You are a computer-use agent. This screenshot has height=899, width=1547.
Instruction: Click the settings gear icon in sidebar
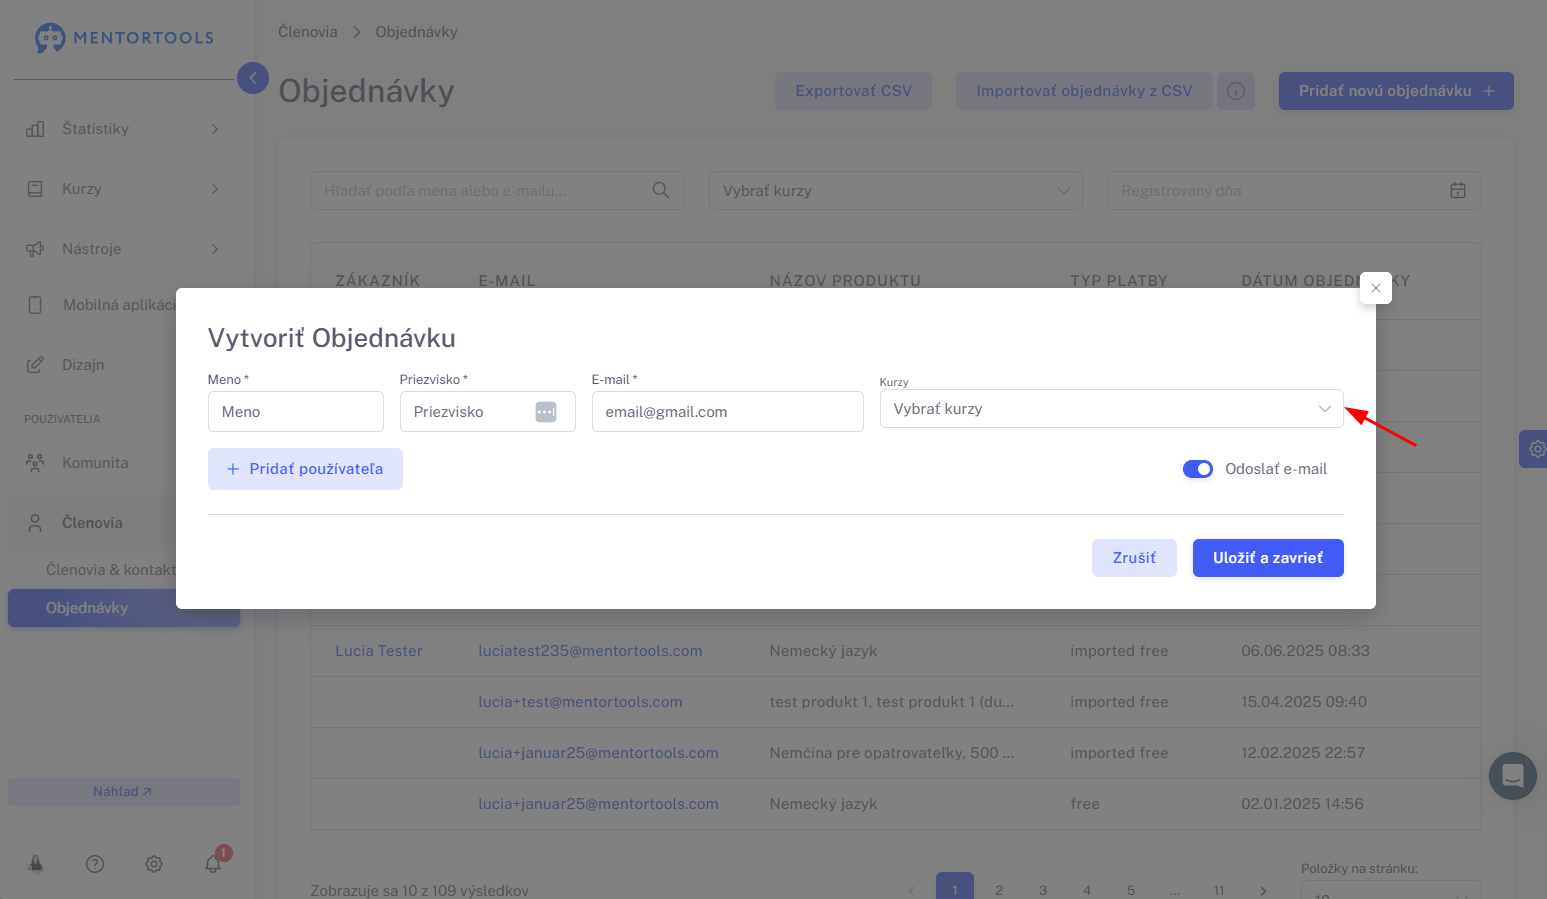coord(154,864)
